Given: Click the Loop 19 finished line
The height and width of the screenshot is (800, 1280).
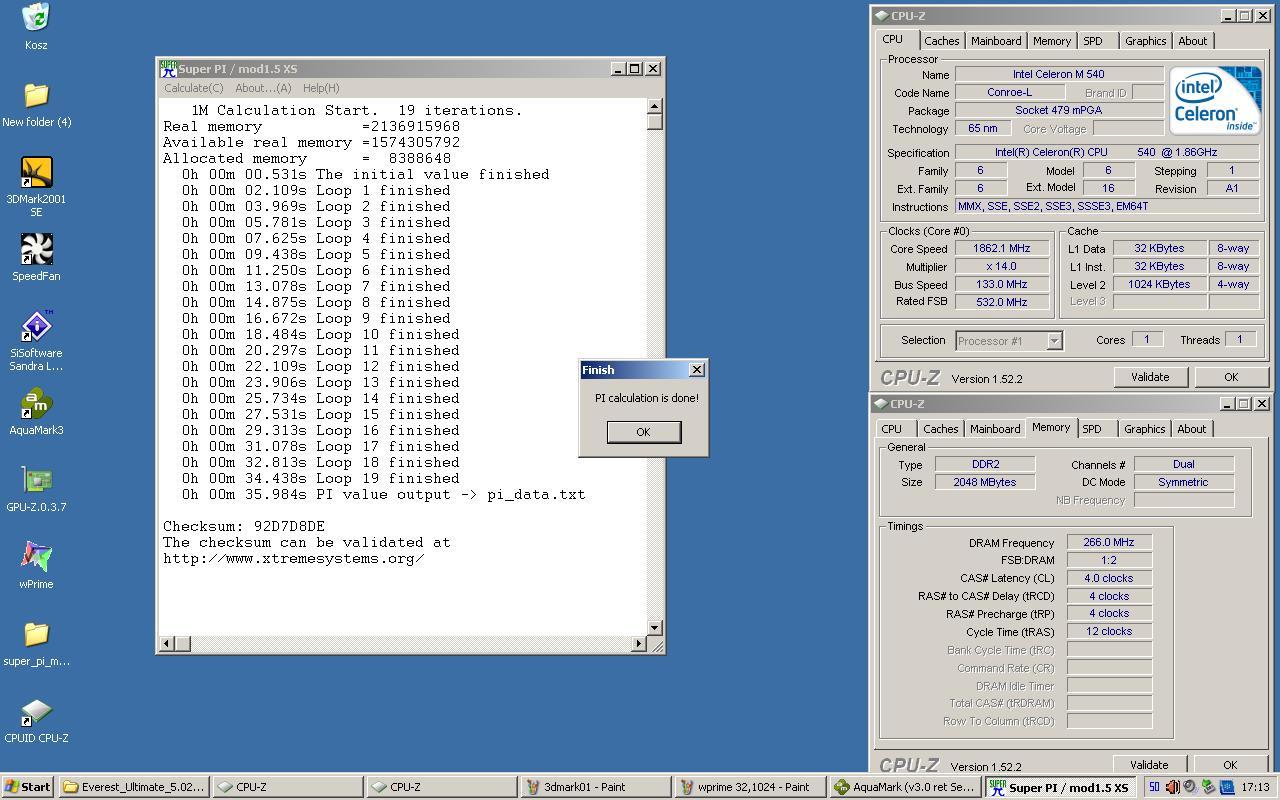Looking at the screenshot, I should point(321,478).
